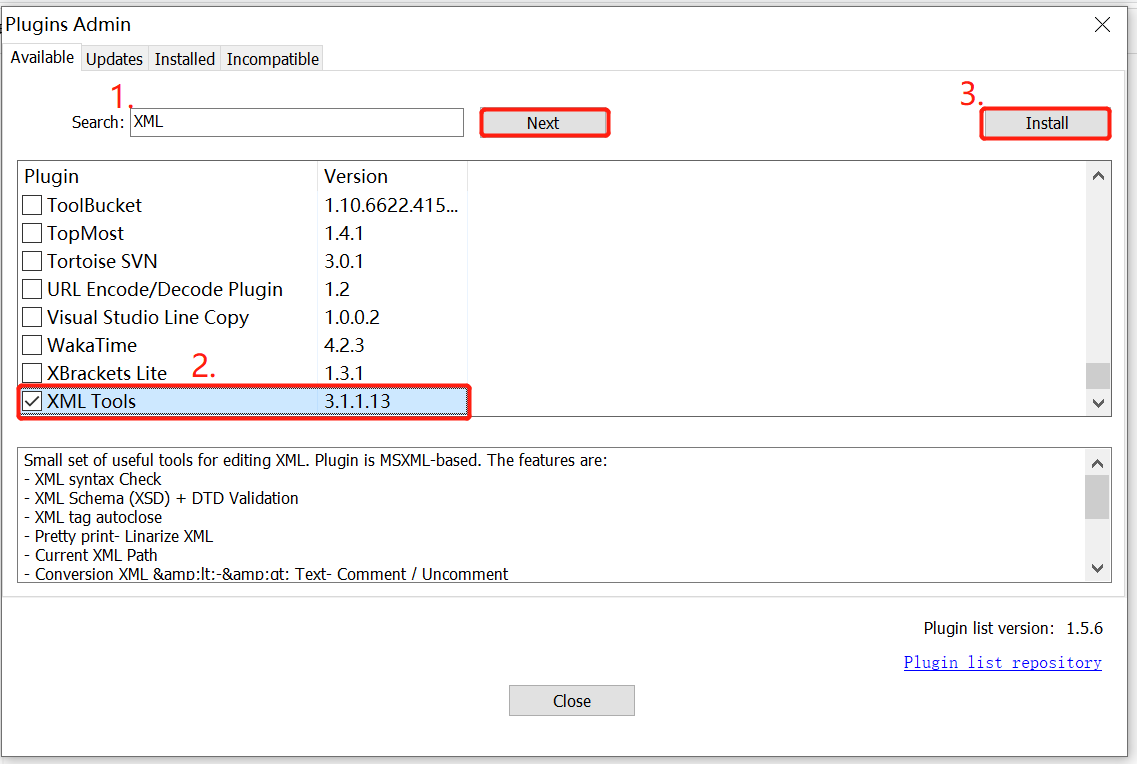Click the Install button

pyautogui.click(x=1045, y=122)
